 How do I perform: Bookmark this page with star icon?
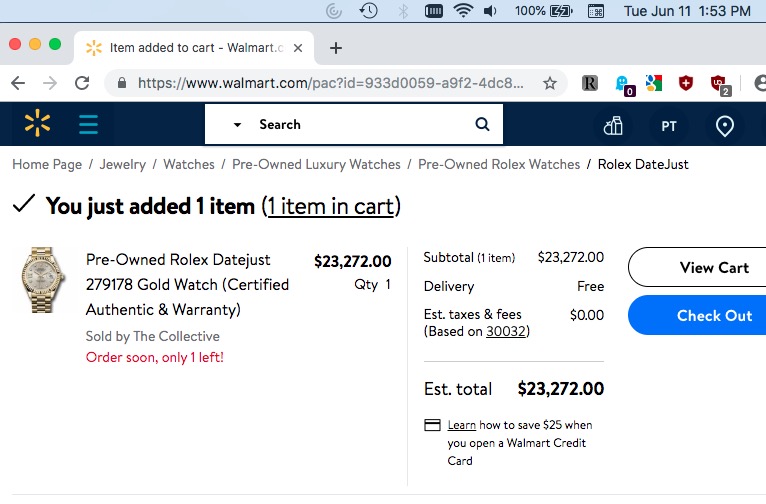[549, 83]
